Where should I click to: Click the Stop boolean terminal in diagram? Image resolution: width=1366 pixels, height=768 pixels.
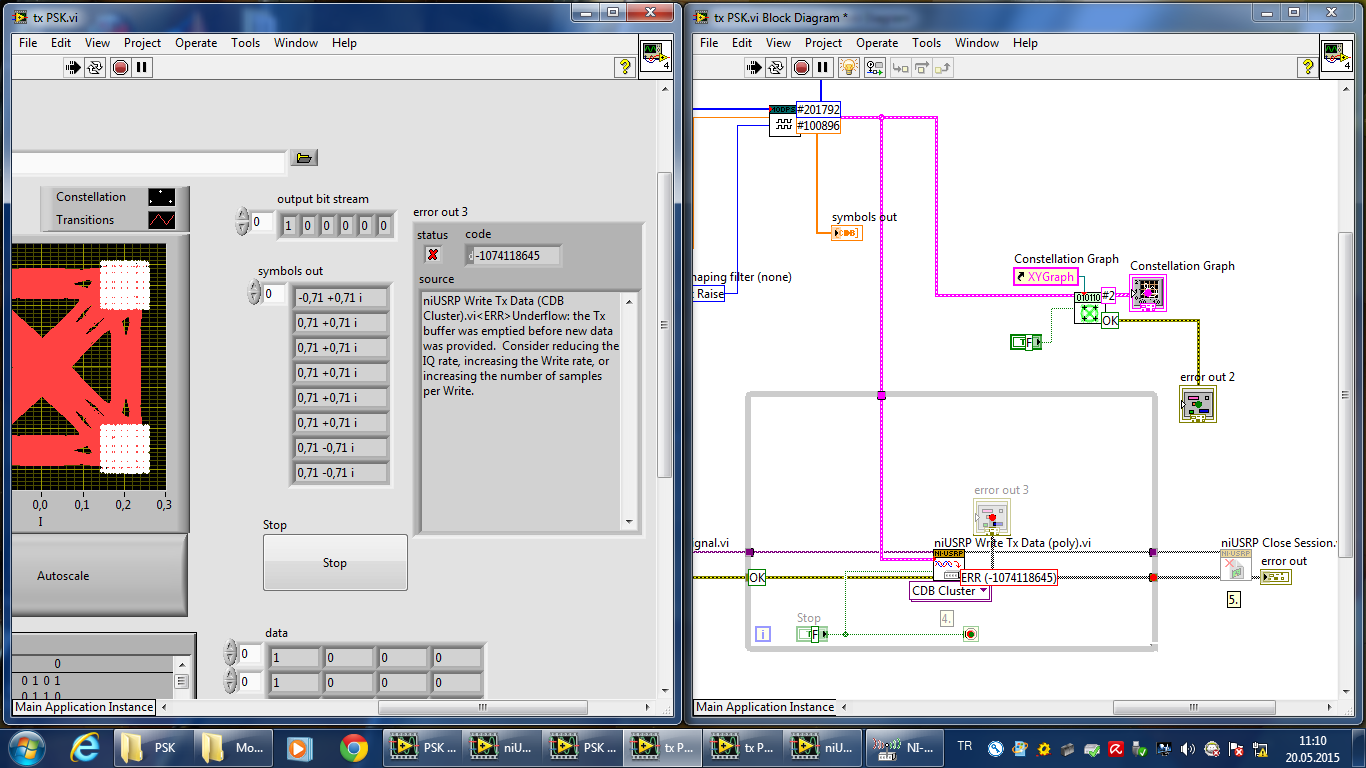[x=812, y=634]
